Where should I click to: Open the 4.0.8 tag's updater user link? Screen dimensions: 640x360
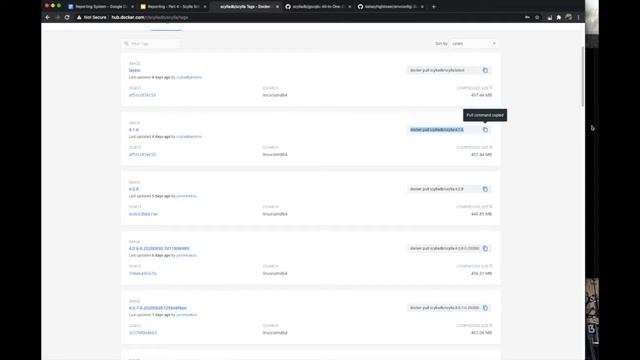tap(187, 196)
